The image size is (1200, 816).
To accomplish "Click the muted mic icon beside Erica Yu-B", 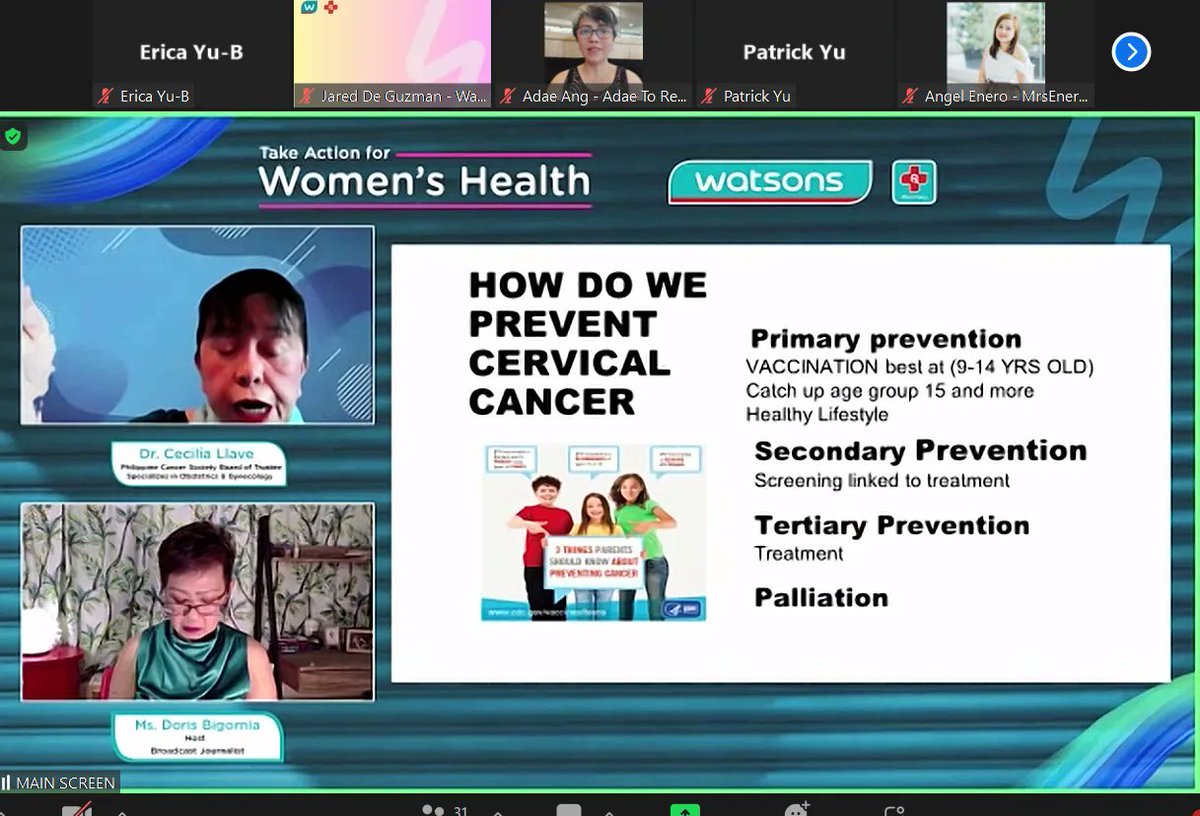I will tap(105, 97).
